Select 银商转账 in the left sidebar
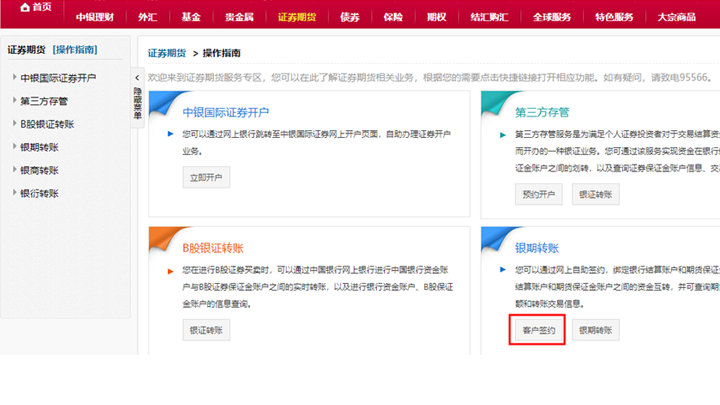The height and width of the screenshot is (405, 720). [39, 170]
